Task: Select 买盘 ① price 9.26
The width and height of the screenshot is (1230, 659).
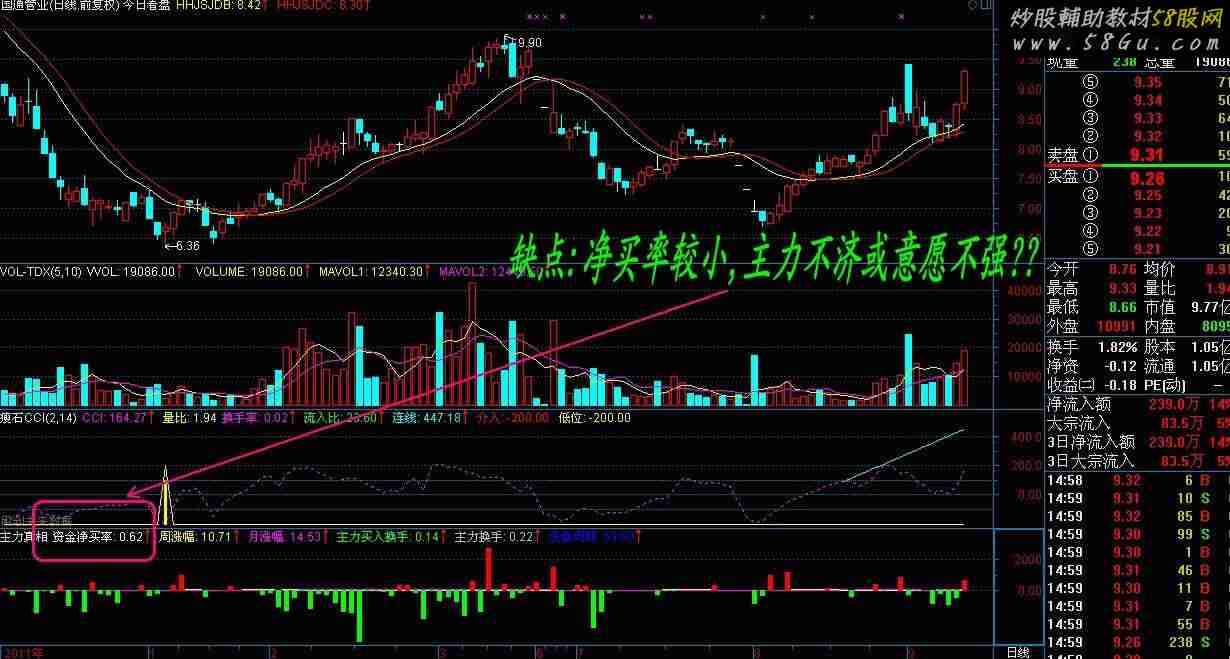Action: pos(1146,178)
